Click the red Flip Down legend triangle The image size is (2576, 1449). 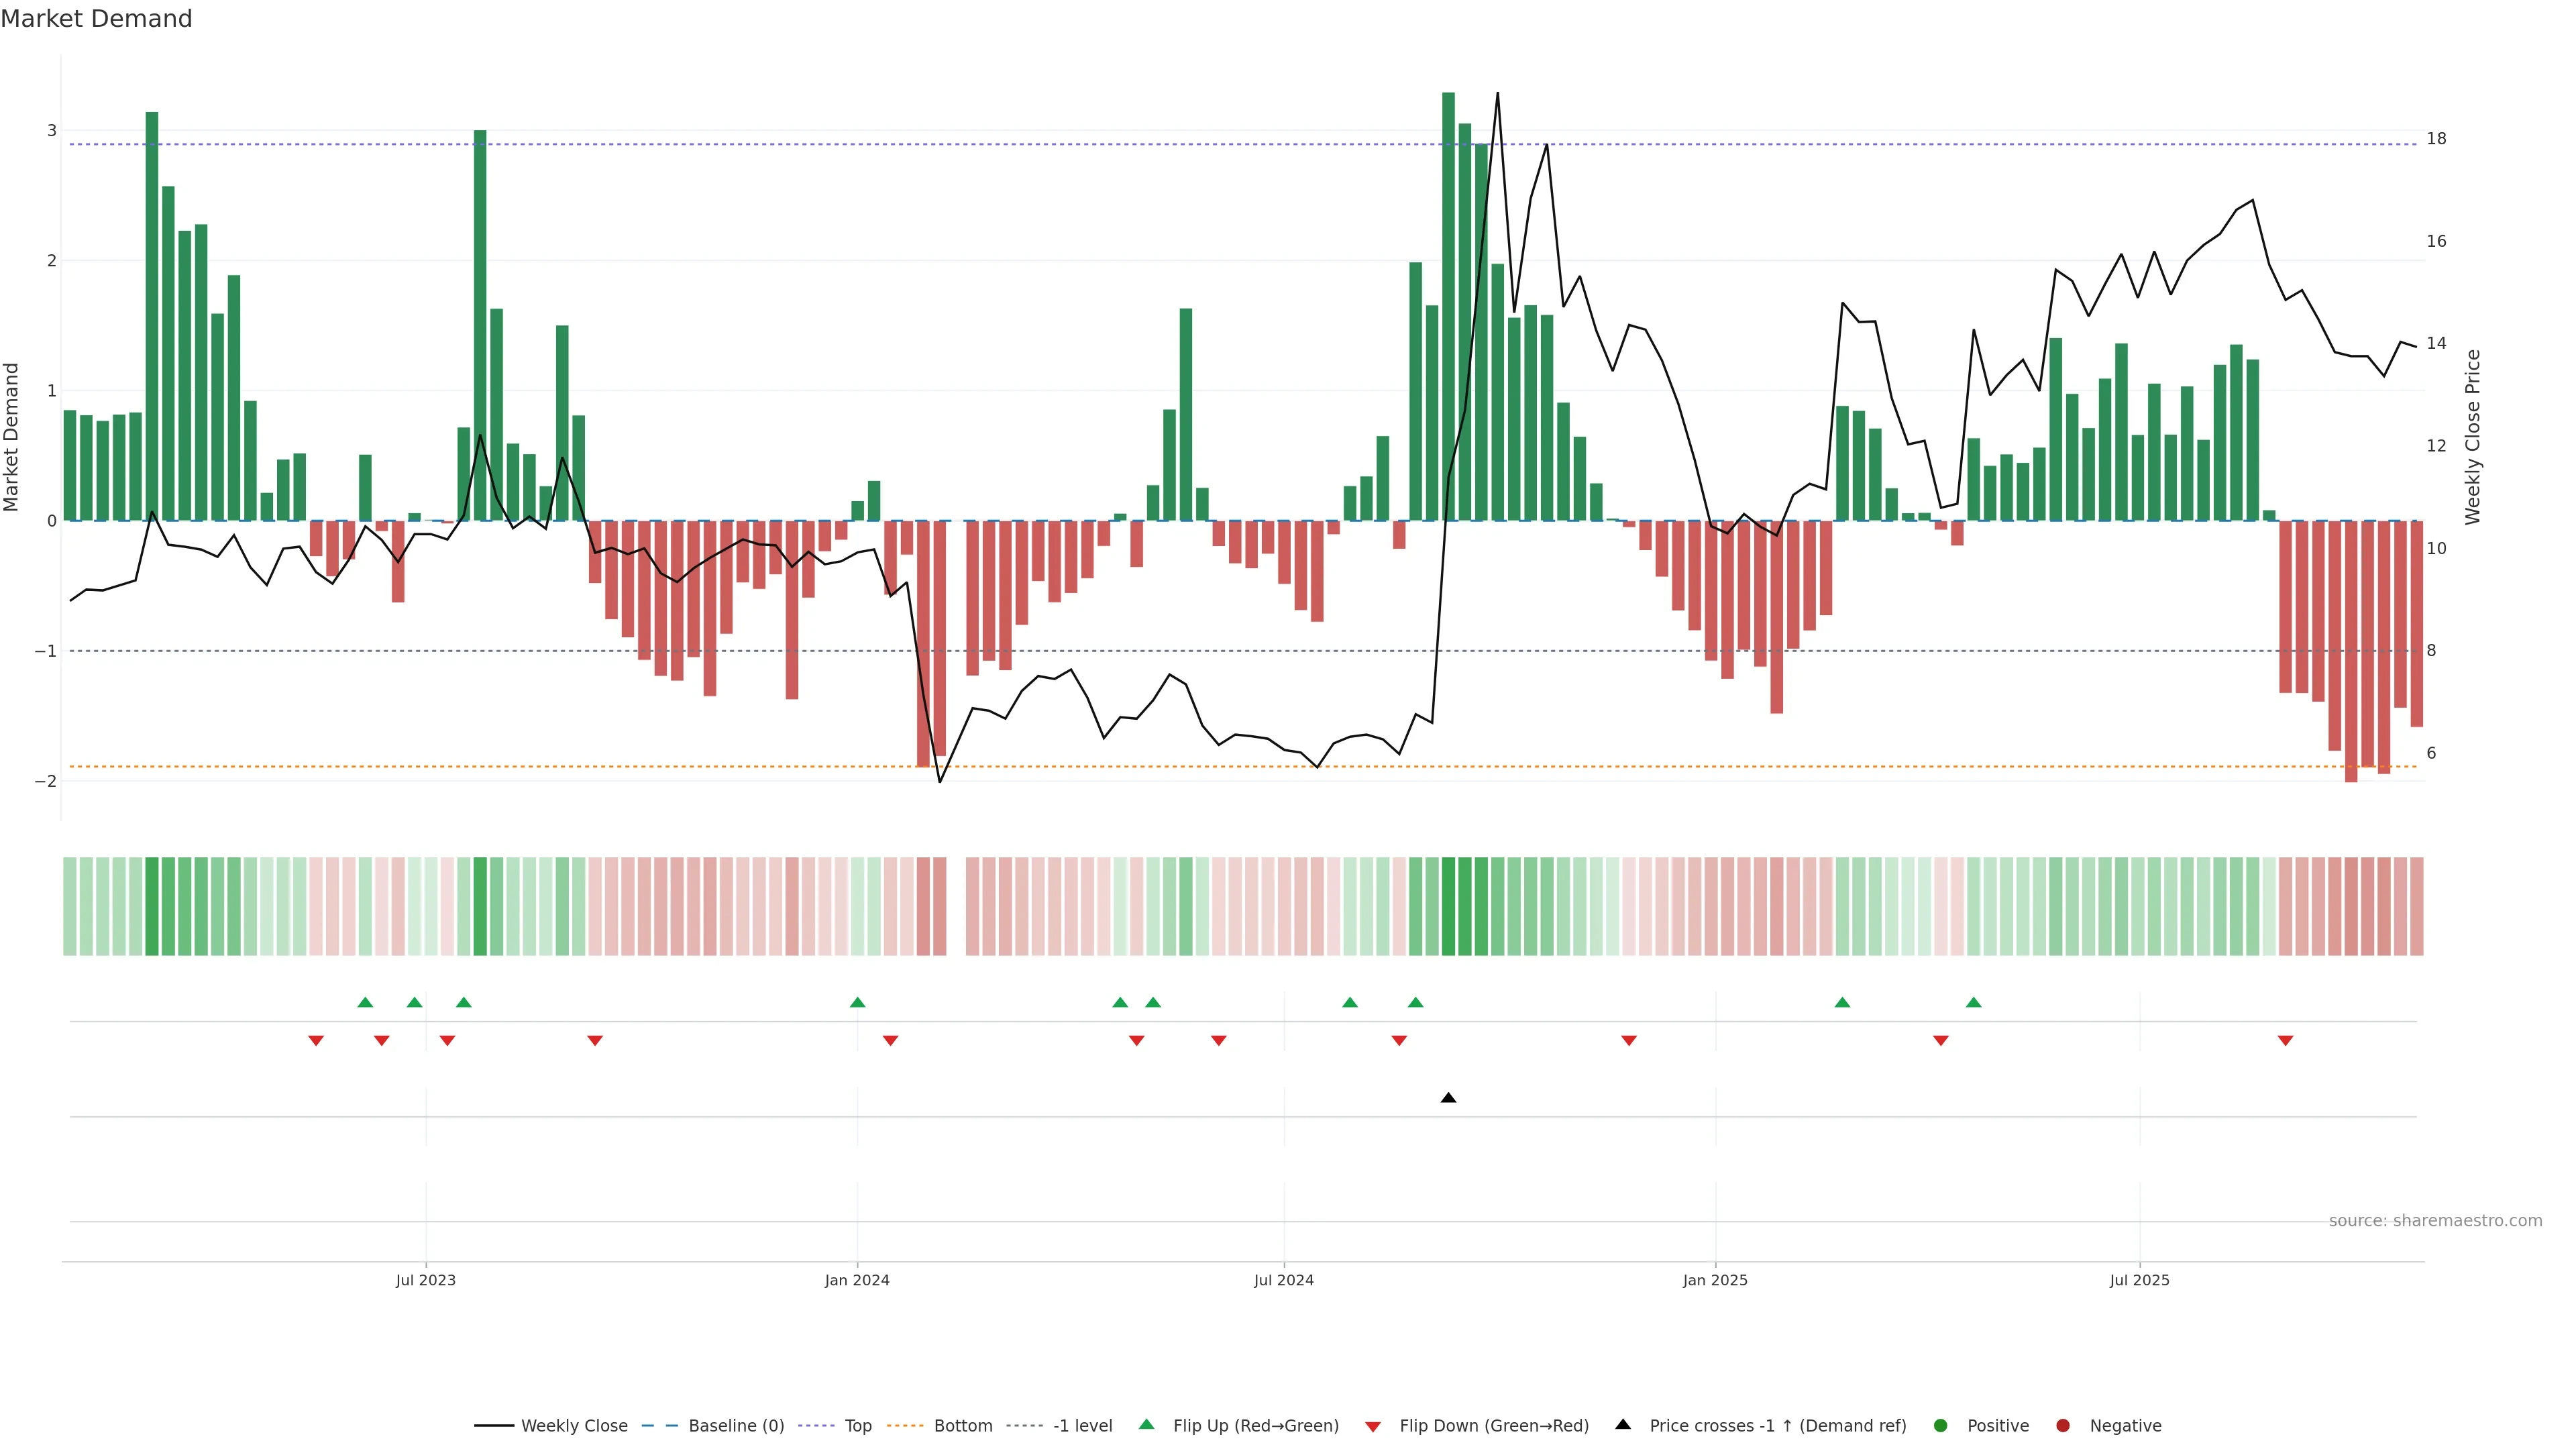1373,1426
